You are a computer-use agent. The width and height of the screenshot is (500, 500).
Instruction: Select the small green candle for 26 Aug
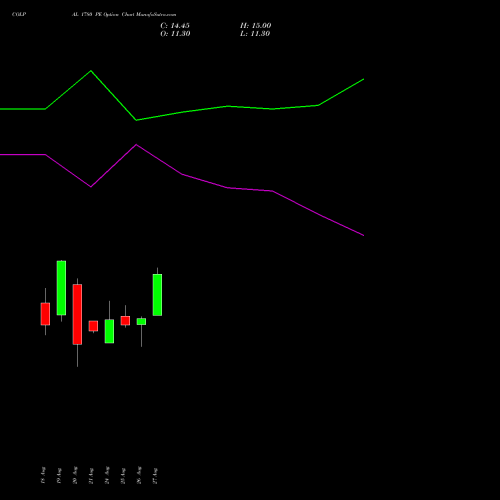(141, 322)
